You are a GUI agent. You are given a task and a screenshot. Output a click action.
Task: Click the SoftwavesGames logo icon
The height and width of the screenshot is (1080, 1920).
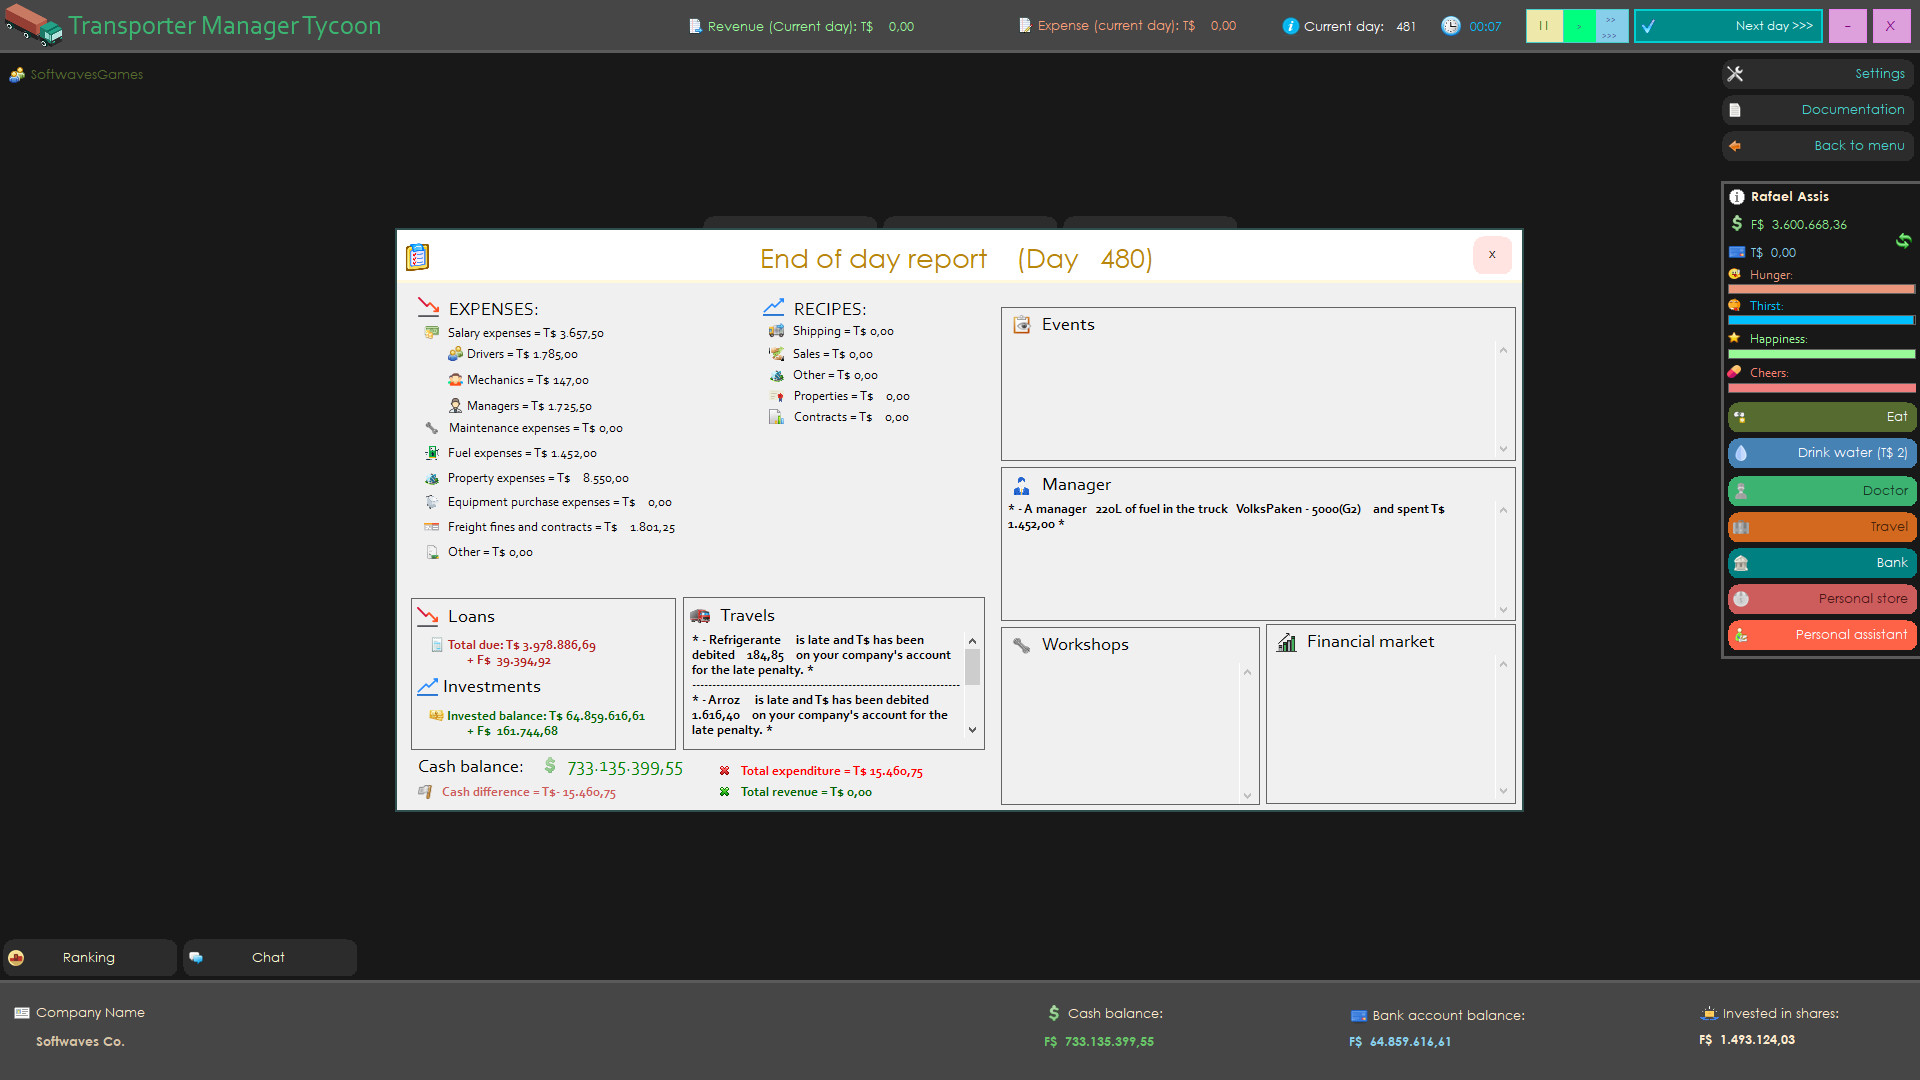[17, 74]
